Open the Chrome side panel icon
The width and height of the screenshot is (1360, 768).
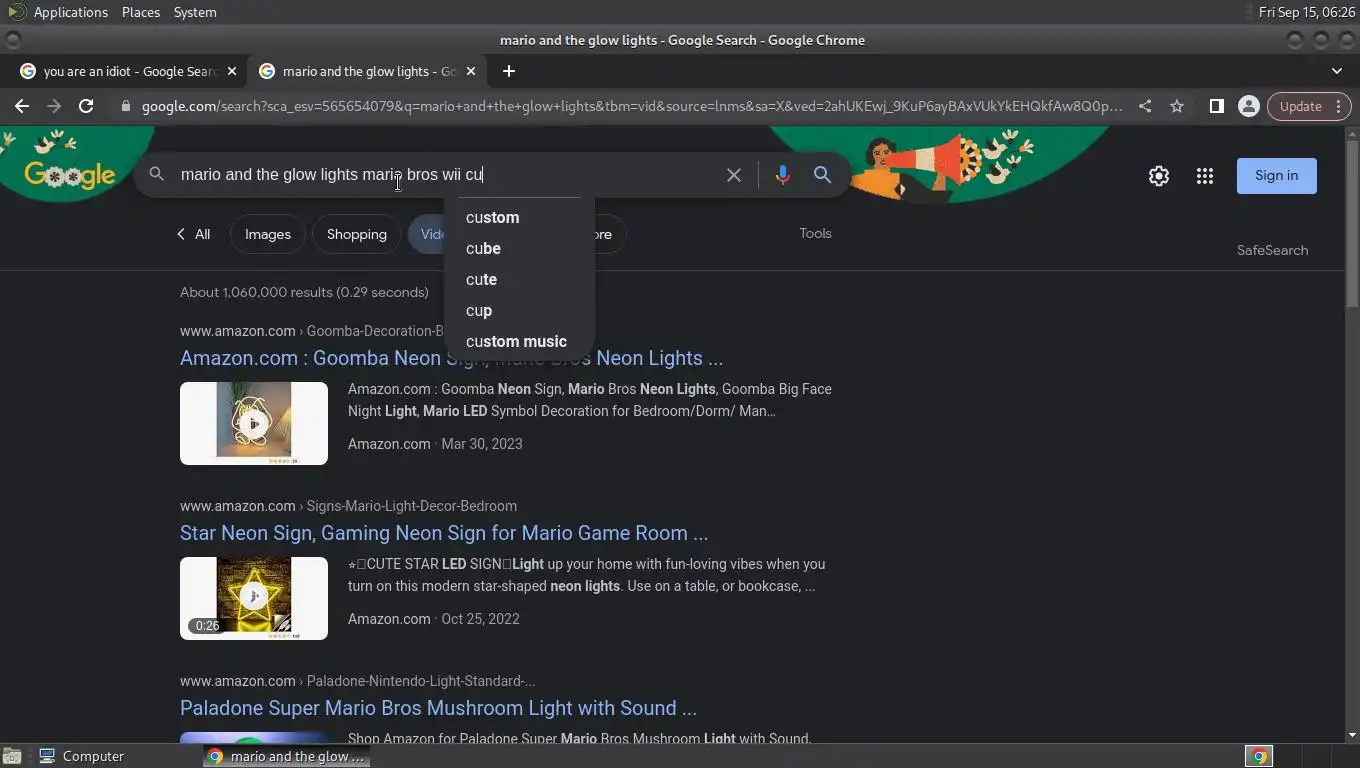[x=1216, y=106]
